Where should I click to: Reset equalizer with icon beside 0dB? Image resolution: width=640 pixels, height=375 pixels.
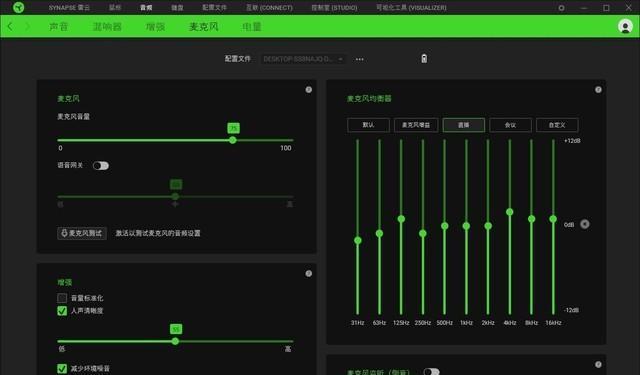[584, 224]
